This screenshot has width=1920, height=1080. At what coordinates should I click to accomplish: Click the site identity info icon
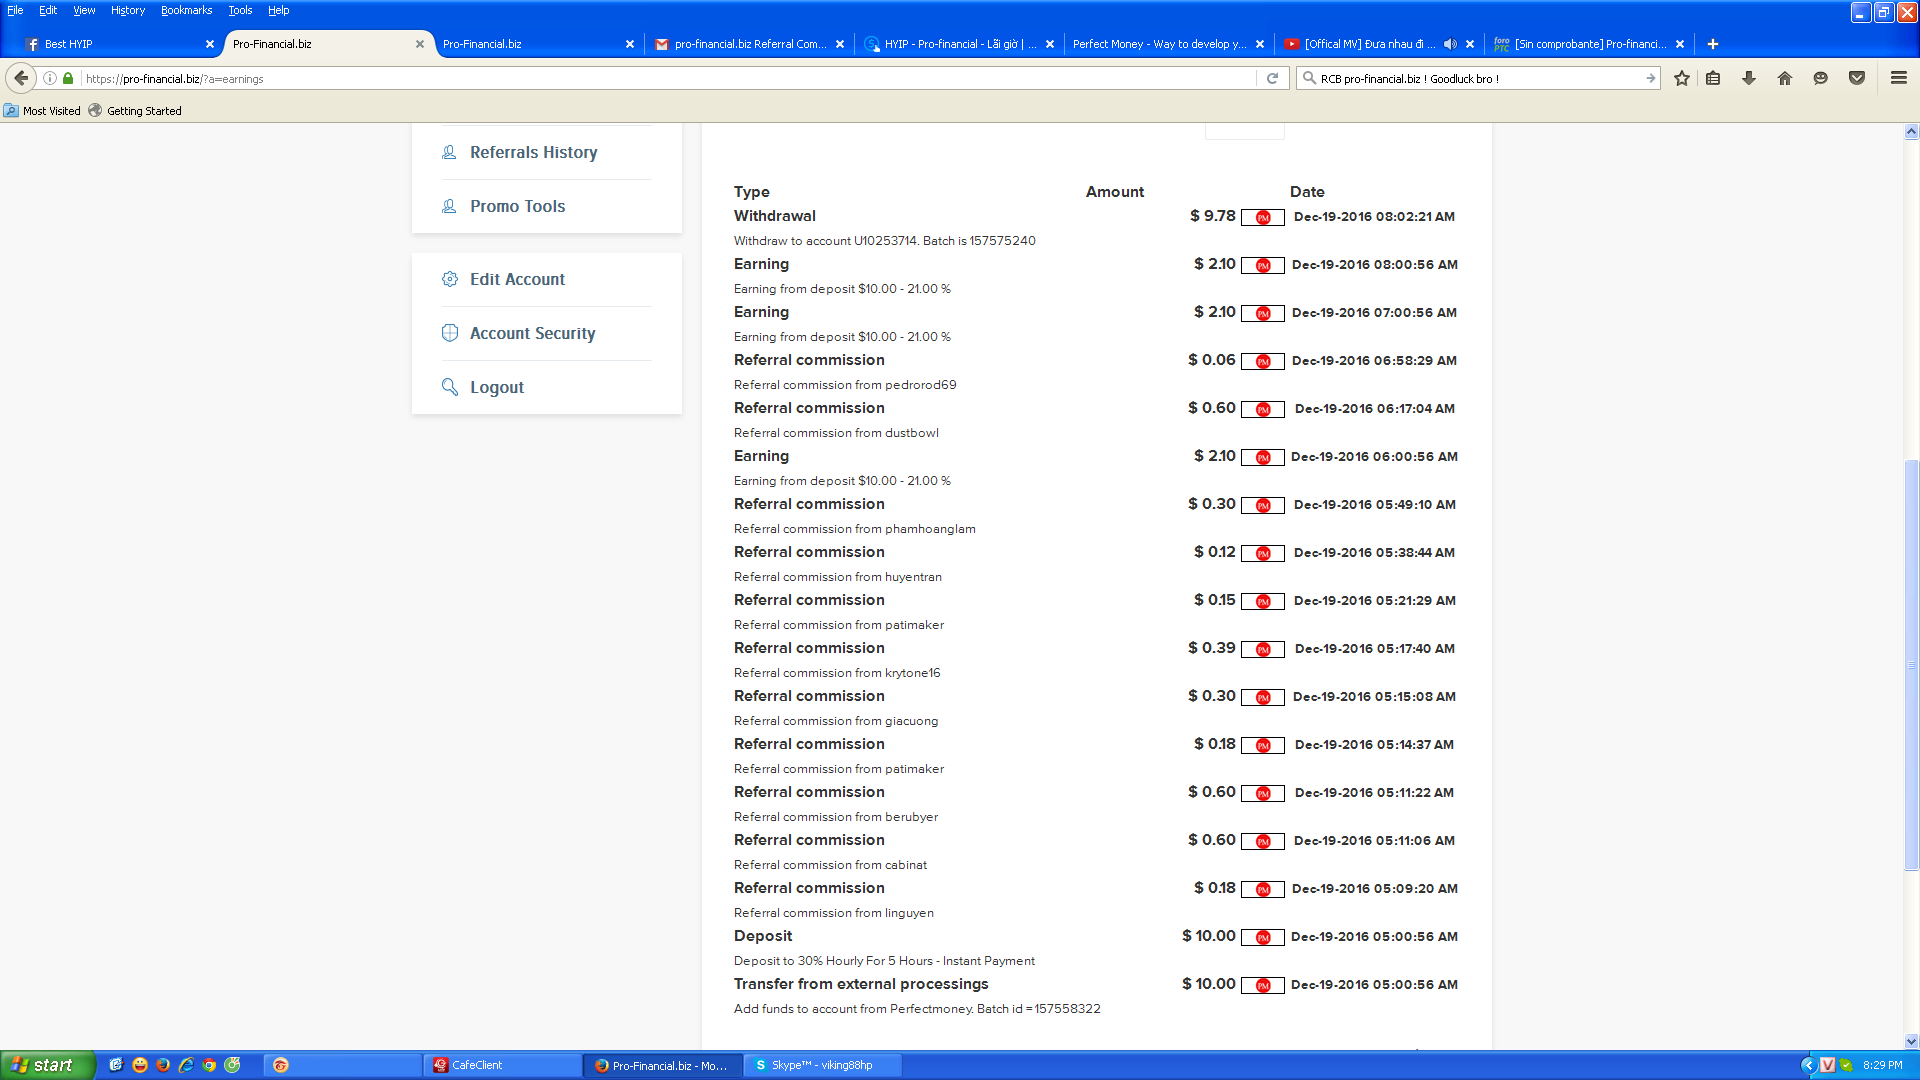point(50,78)
